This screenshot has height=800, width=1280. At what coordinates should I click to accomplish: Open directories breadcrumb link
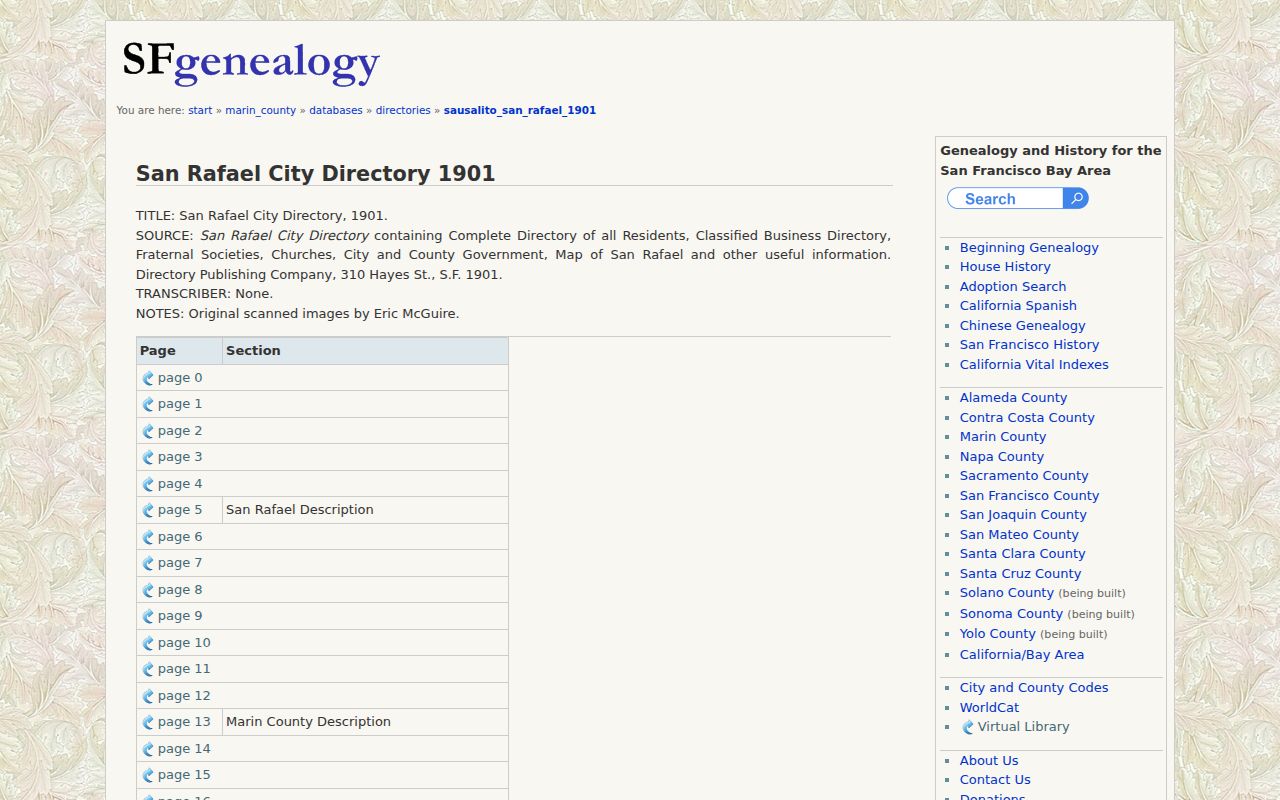[403, 111]
